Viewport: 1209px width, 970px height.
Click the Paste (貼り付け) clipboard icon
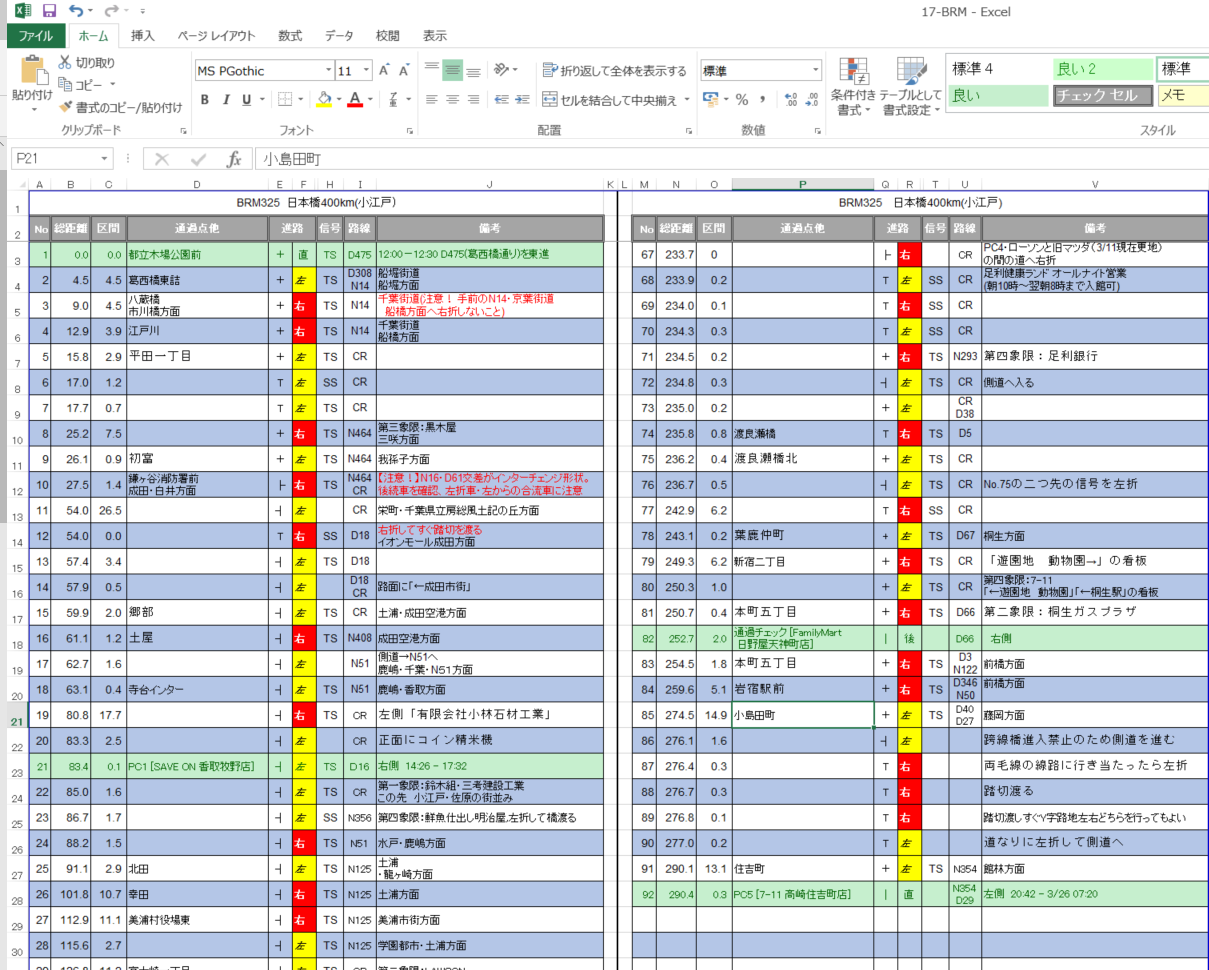[x=33, y=72]
